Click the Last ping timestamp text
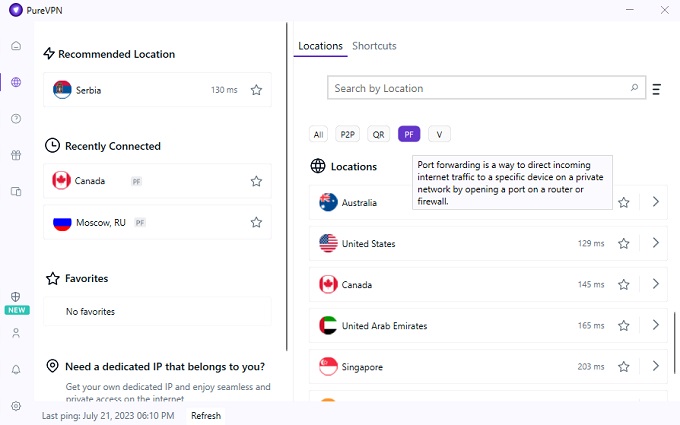This screenshot has width=680, height=425. (x=108, y=415)
